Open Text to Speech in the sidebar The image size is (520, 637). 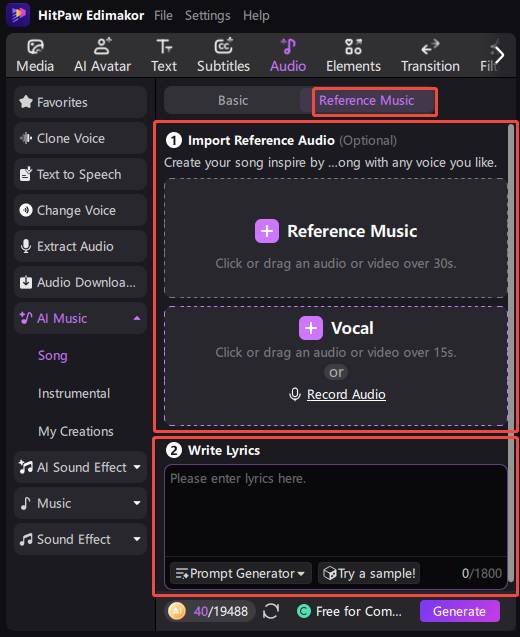pyautogui.click(x=80, y=174)
